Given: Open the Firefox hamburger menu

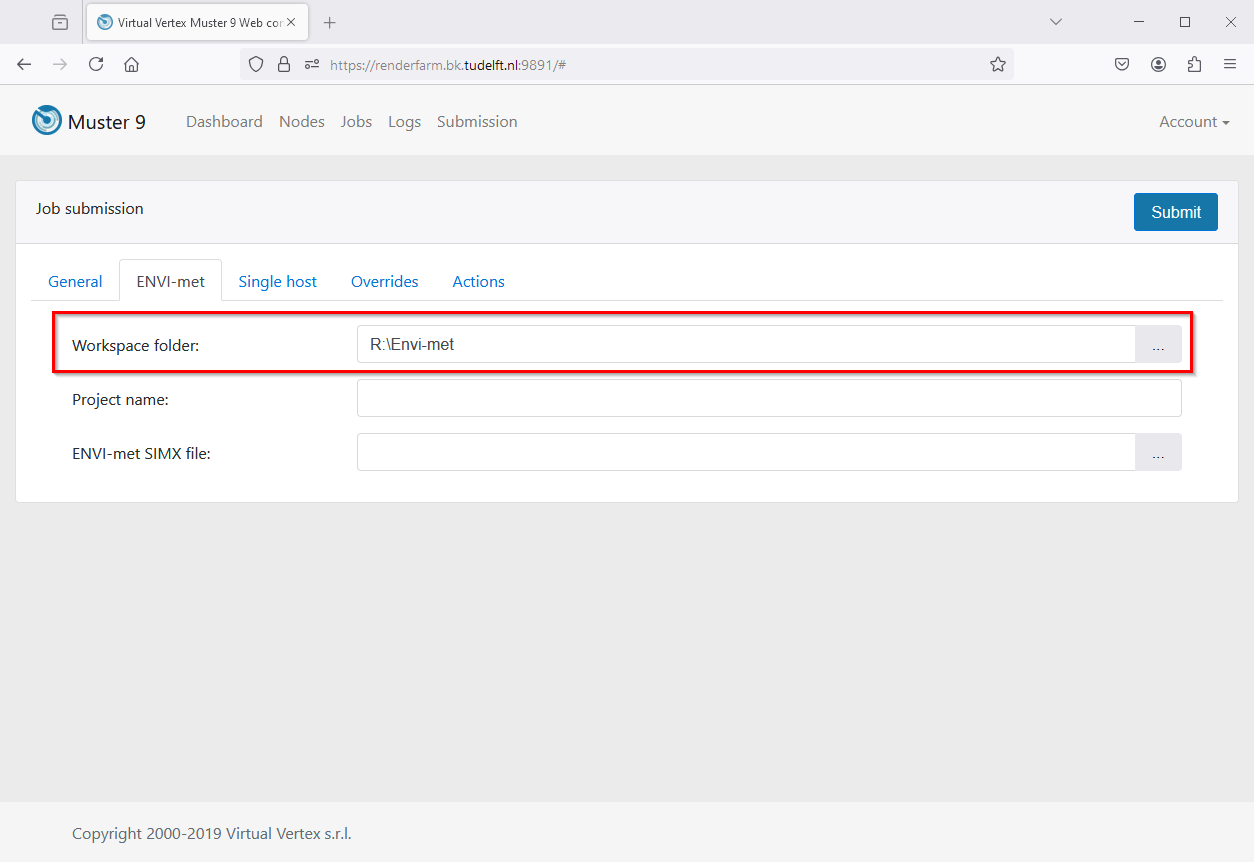Looking at the screenshot, I should coord(1229,63).
